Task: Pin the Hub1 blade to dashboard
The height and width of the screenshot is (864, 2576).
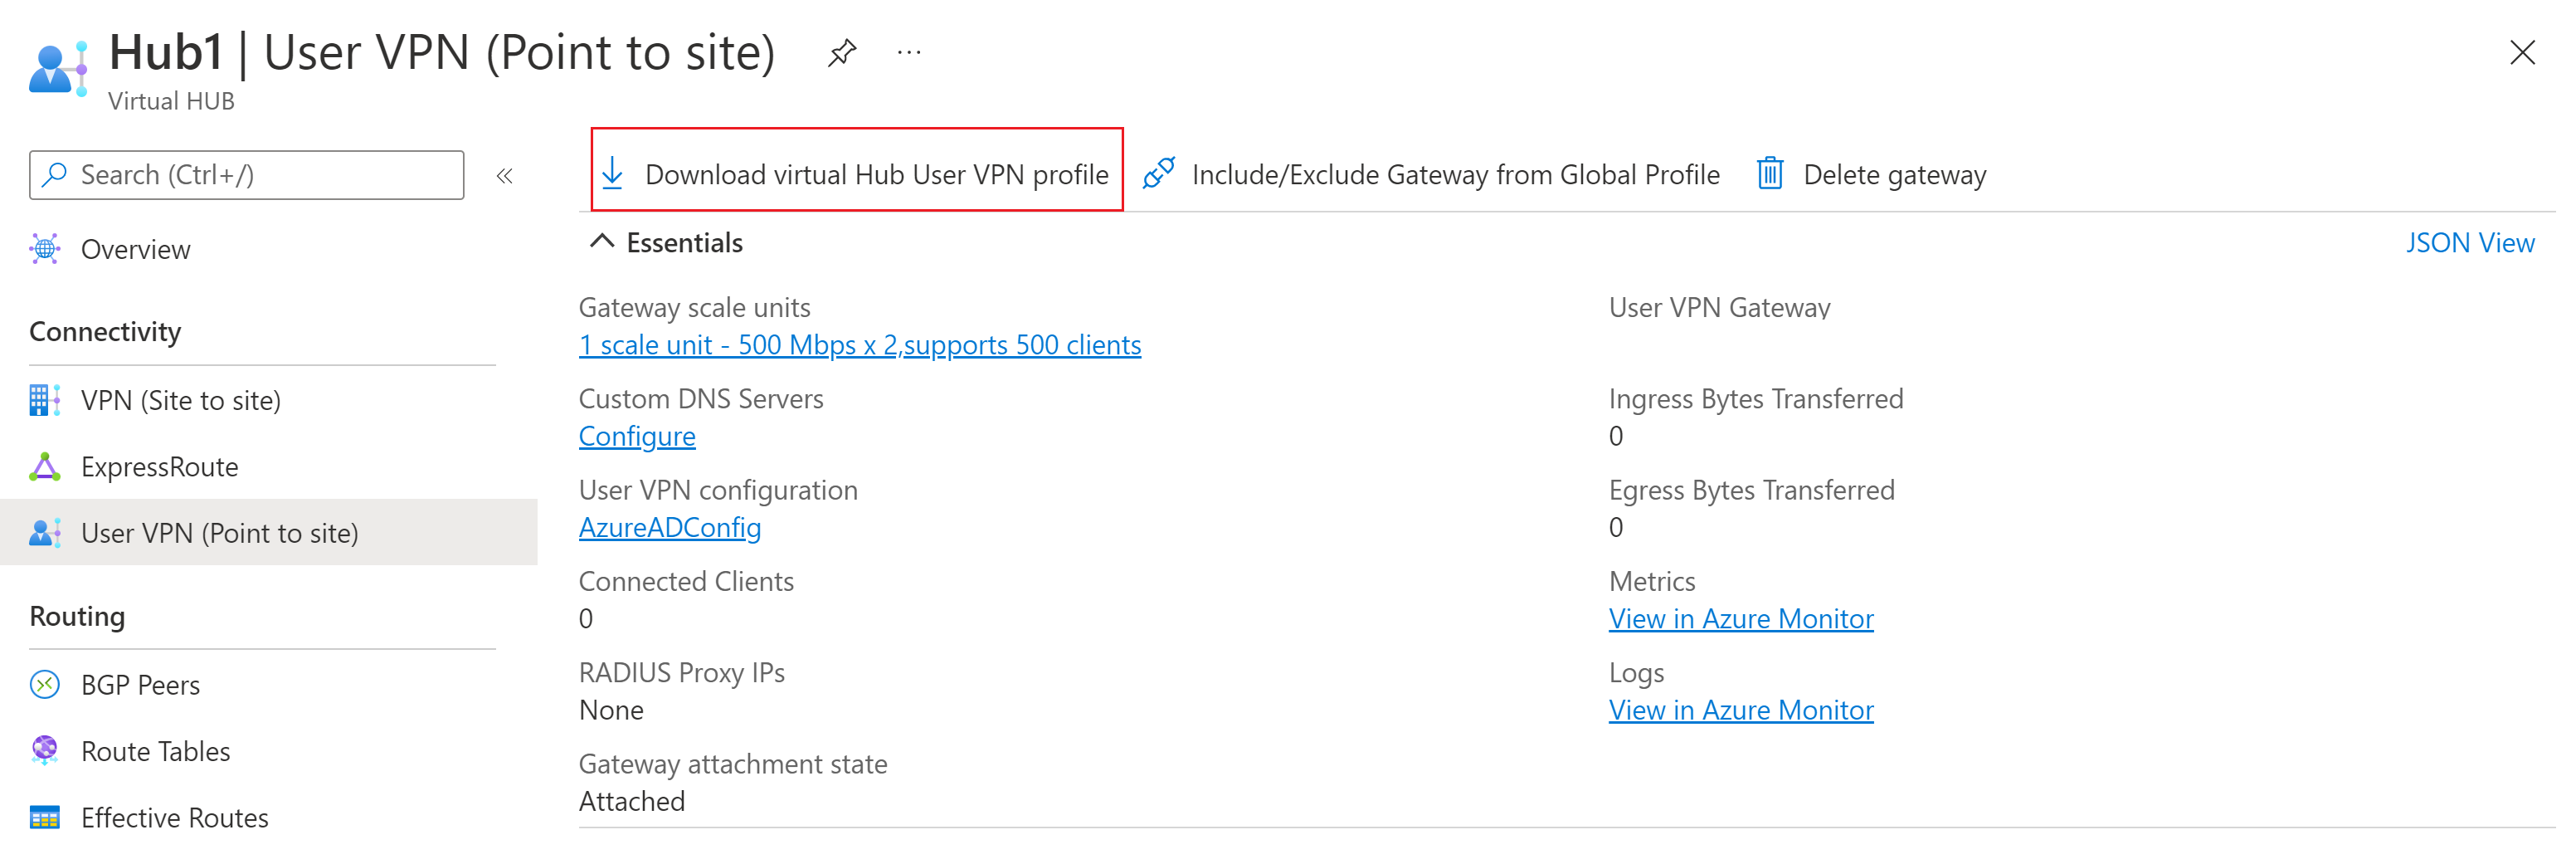Action: [842, 52]
